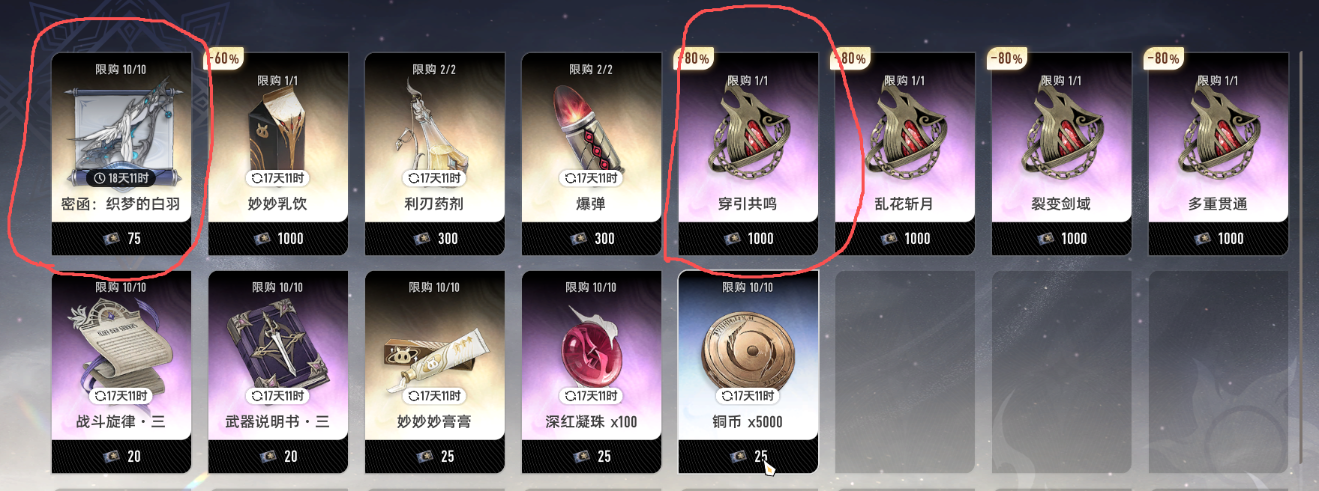
Task: Open the 武器说明书・三 book item
Action: click(x=278, y=372)
